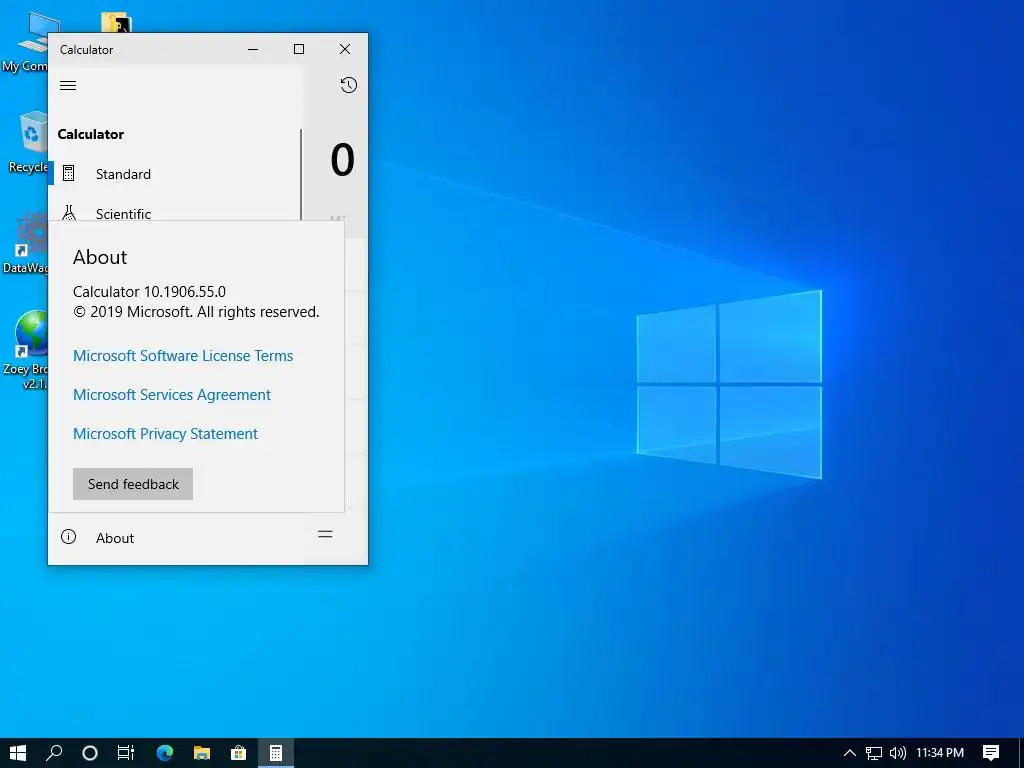Click the About heading in the flyout

tap(100, 257)
